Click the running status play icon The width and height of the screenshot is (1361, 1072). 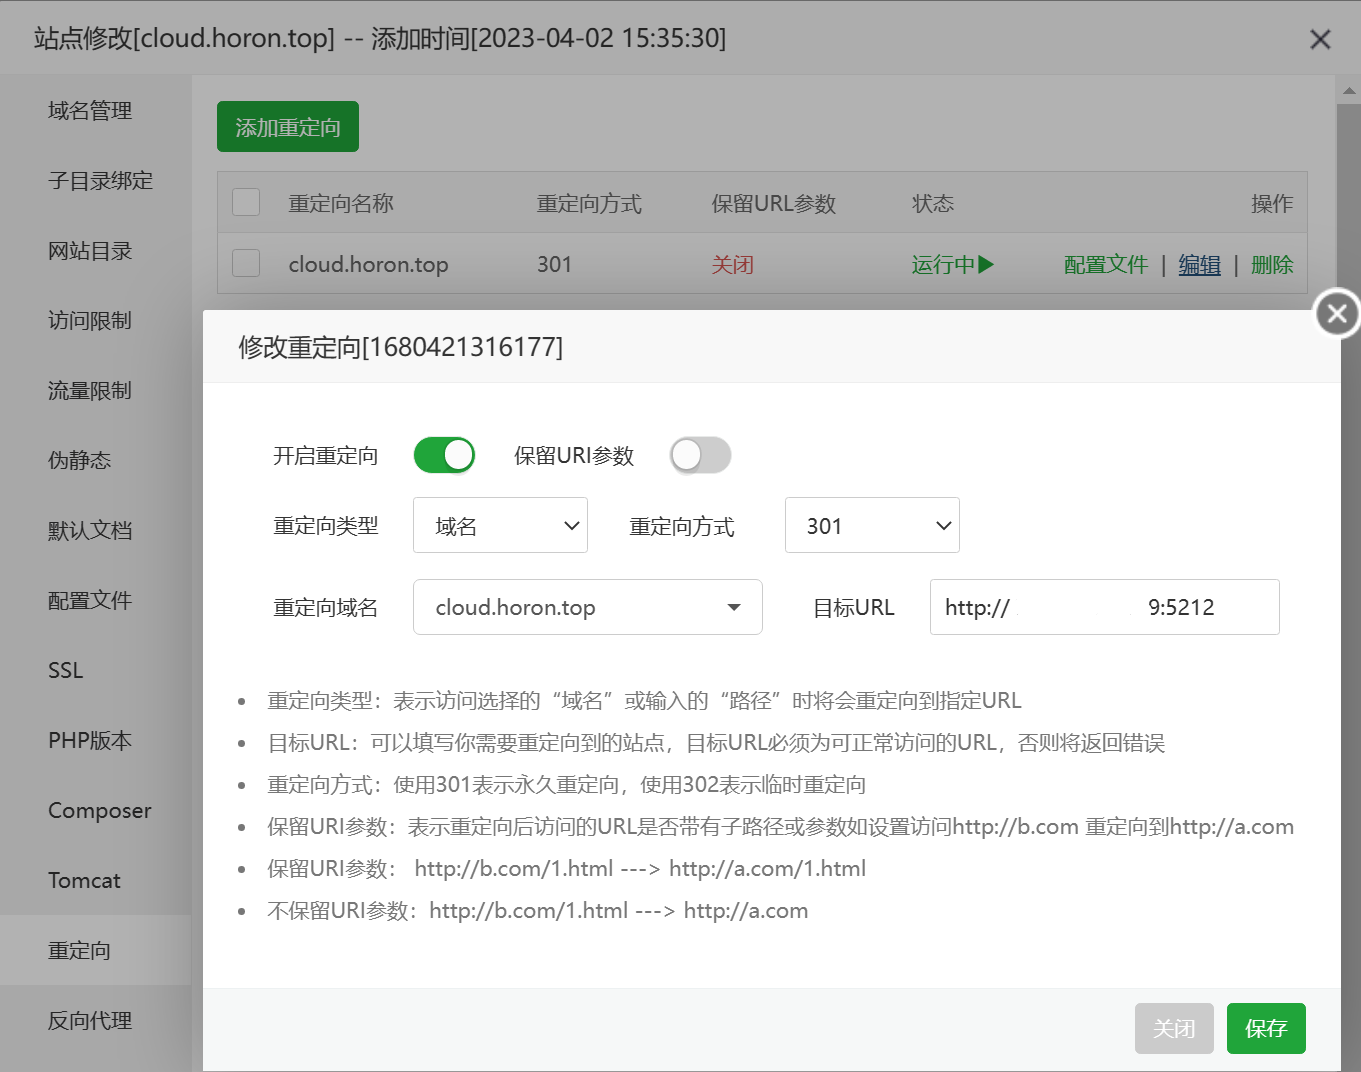tap(986, 265)
